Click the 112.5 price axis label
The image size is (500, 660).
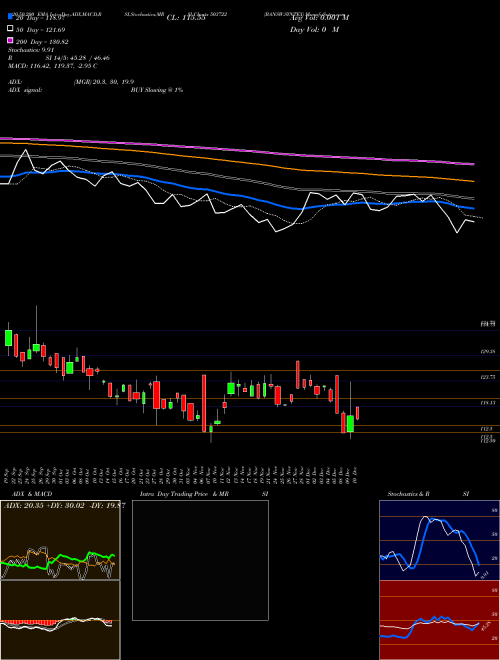point(486,428)
